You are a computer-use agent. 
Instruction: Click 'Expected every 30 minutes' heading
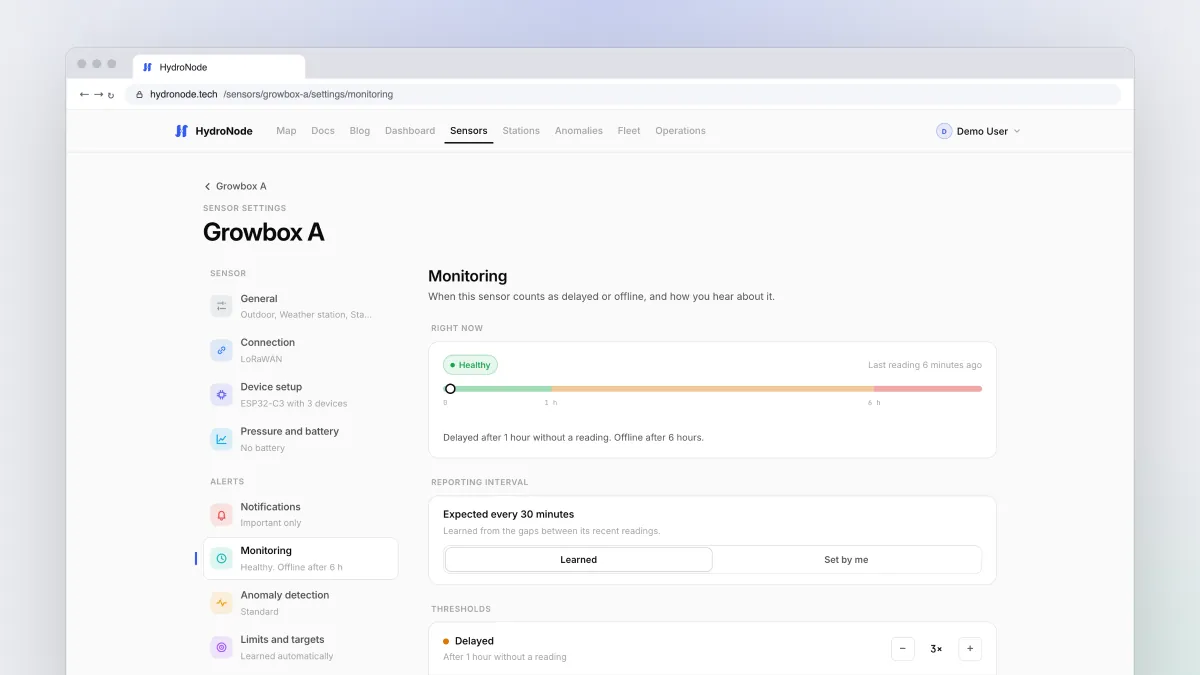click(509, 514)
